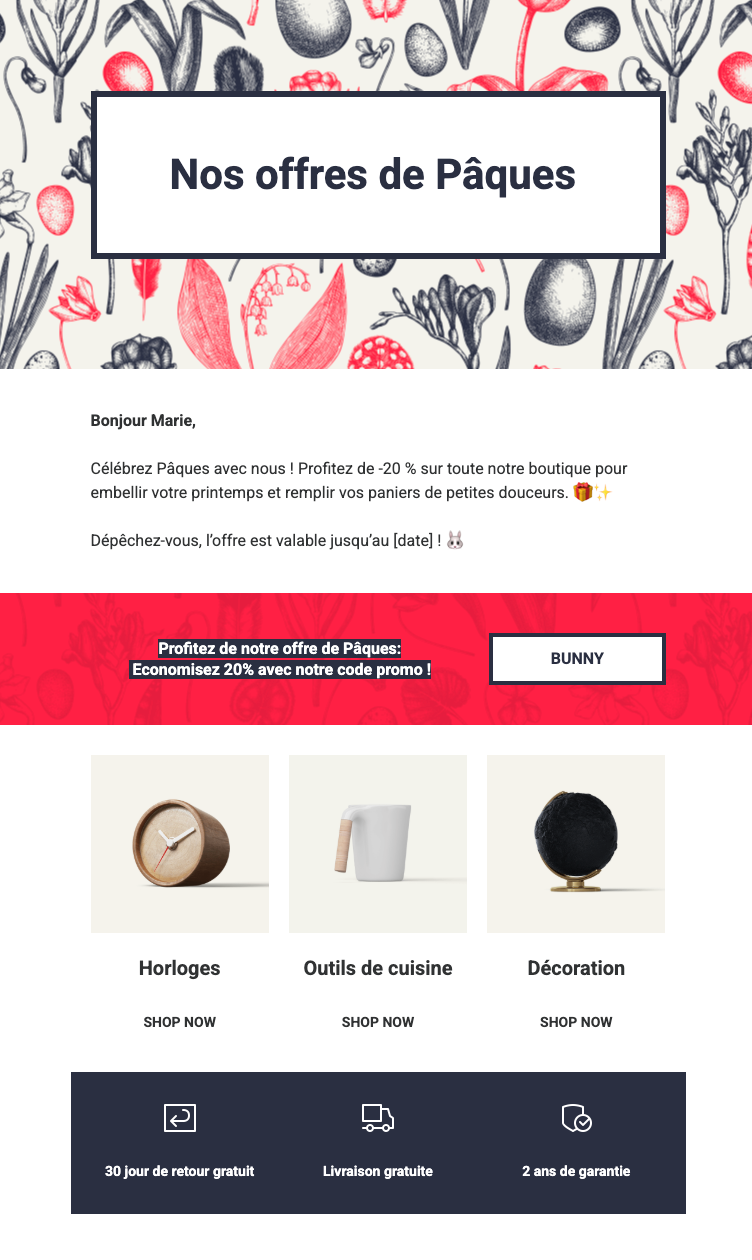Click the Nos offres de Pâques heading
The height and width of the screenshot is (1260, 752).
[373, 175]
